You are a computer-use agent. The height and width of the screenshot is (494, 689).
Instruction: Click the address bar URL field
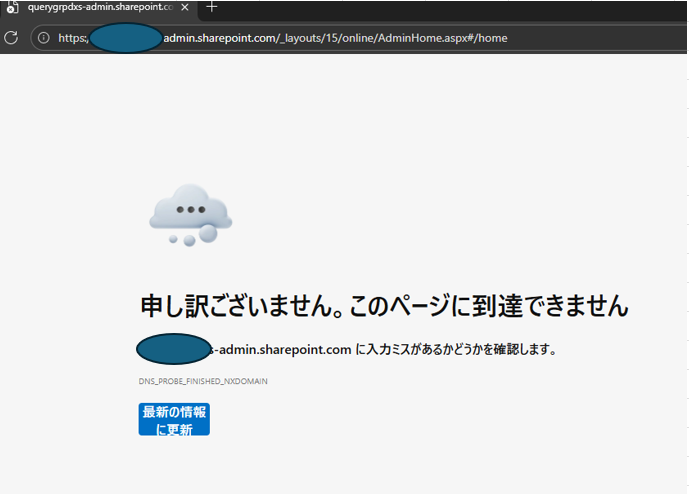358,38
